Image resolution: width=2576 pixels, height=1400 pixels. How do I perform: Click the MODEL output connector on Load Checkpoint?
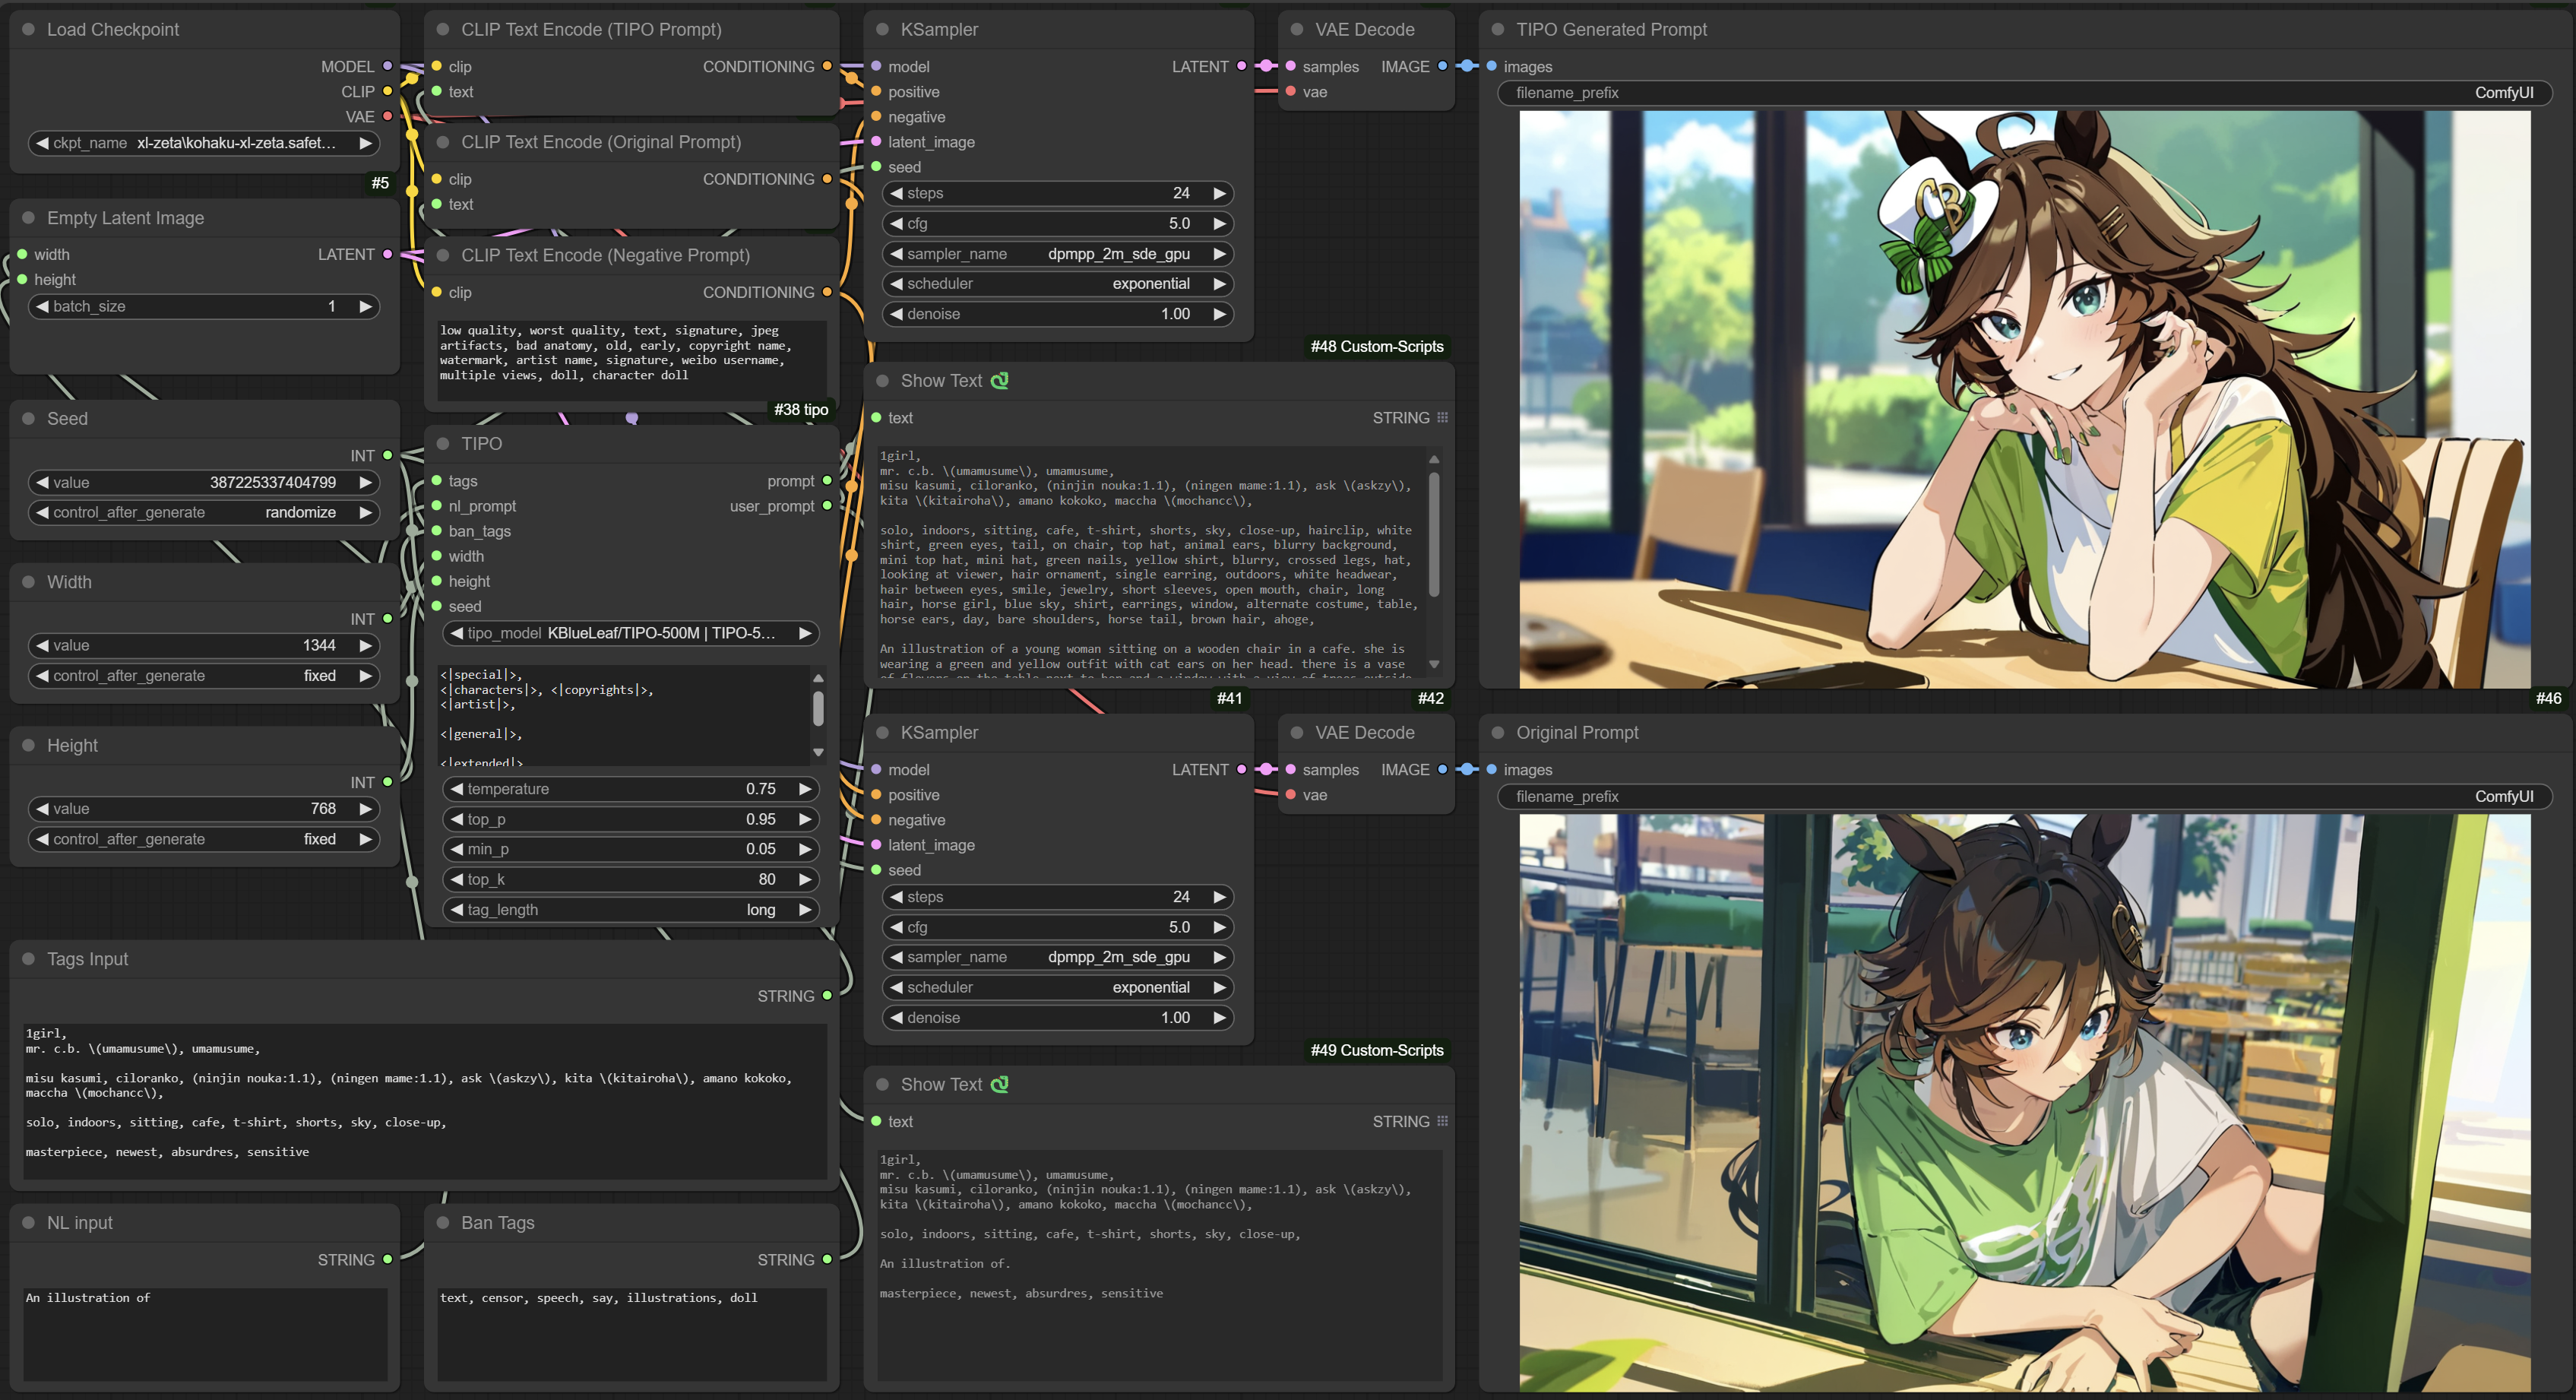tap(388, 66)
